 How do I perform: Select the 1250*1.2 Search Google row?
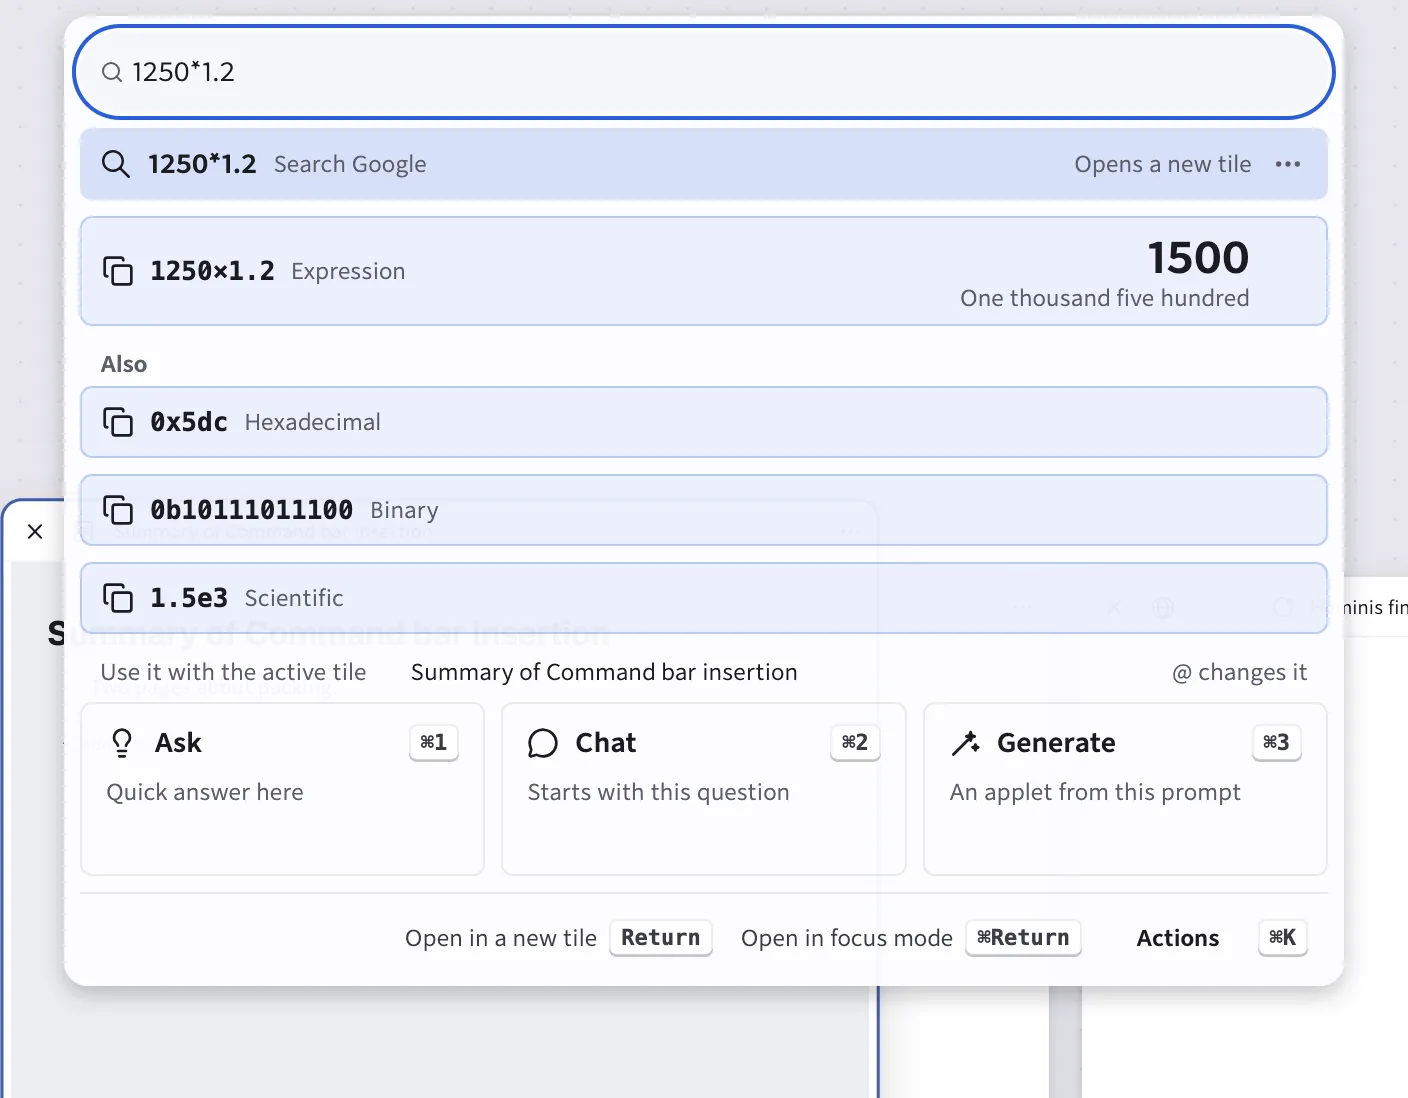click(704, 164)
